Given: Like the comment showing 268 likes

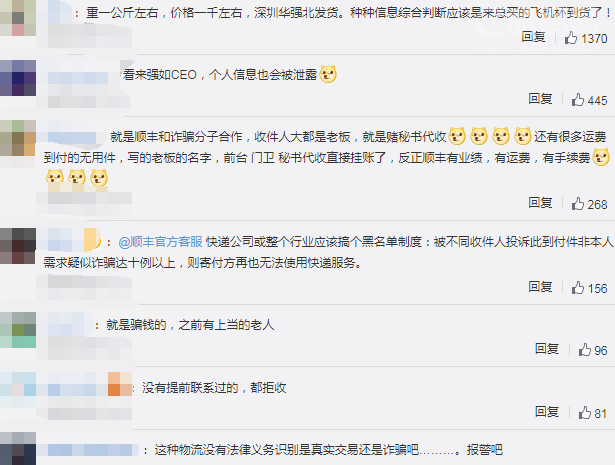Looking at the screenshot, I should (577, 203).
